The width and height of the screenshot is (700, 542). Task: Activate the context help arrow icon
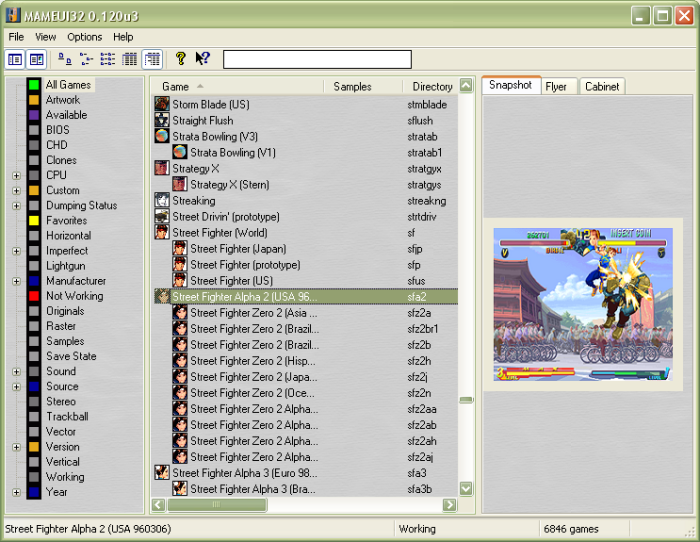point(203,58)
